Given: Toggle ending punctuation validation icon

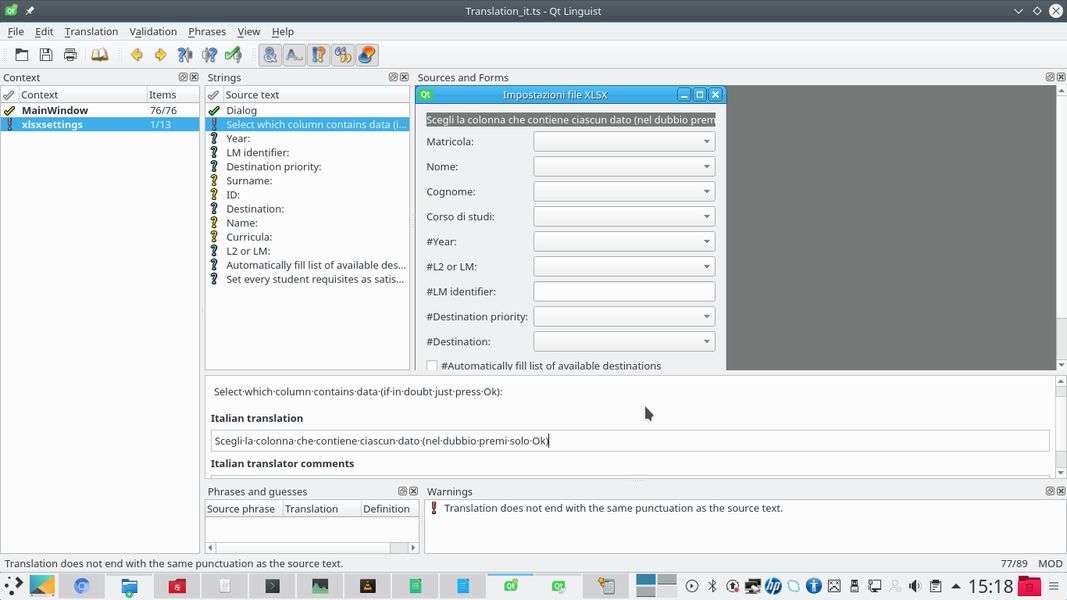Looking at the screenshot, I should (318, 55).
